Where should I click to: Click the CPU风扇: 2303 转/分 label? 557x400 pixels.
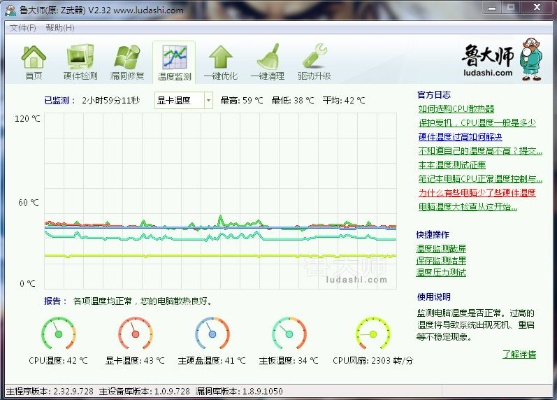(373, 361)
